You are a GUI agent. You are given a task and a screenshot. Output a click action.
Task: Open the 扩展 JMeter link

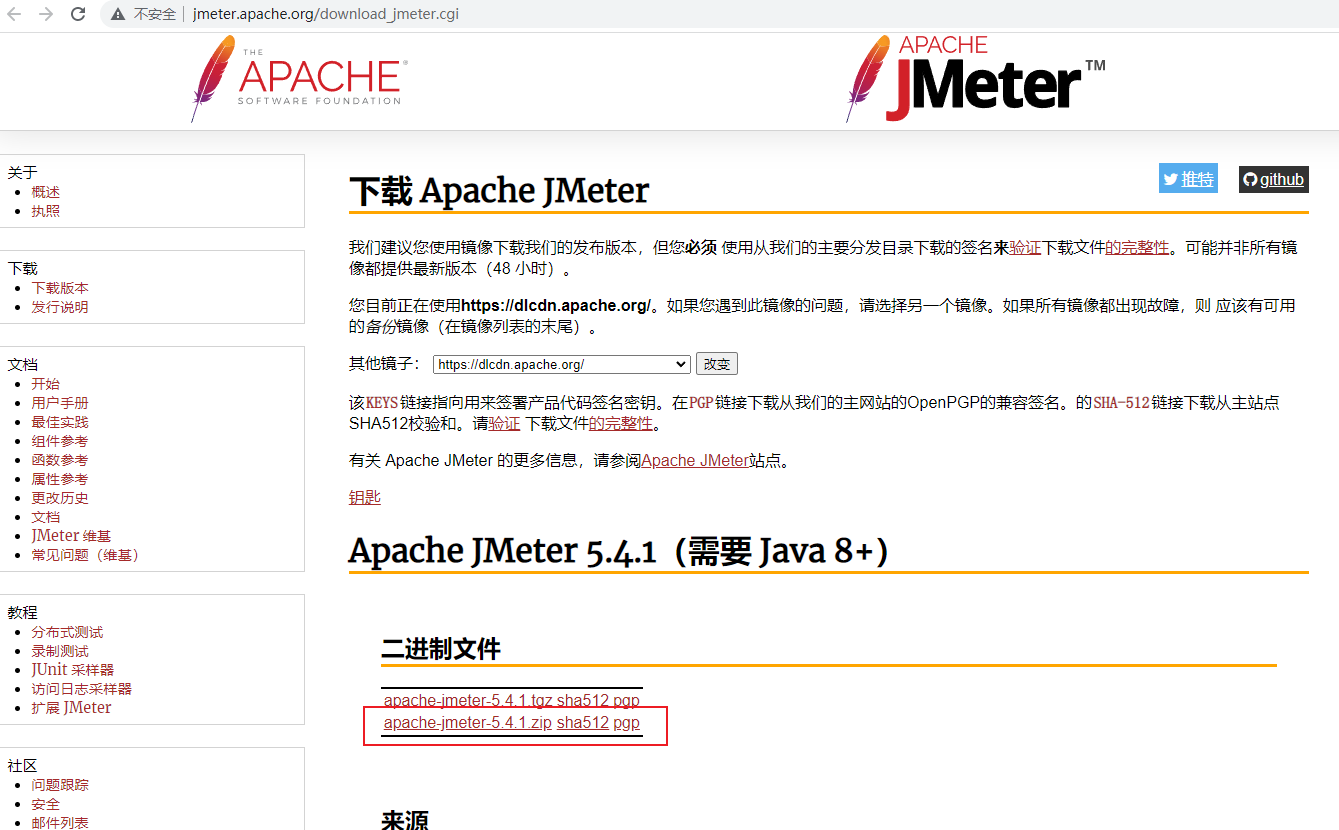tap(71, 708)
